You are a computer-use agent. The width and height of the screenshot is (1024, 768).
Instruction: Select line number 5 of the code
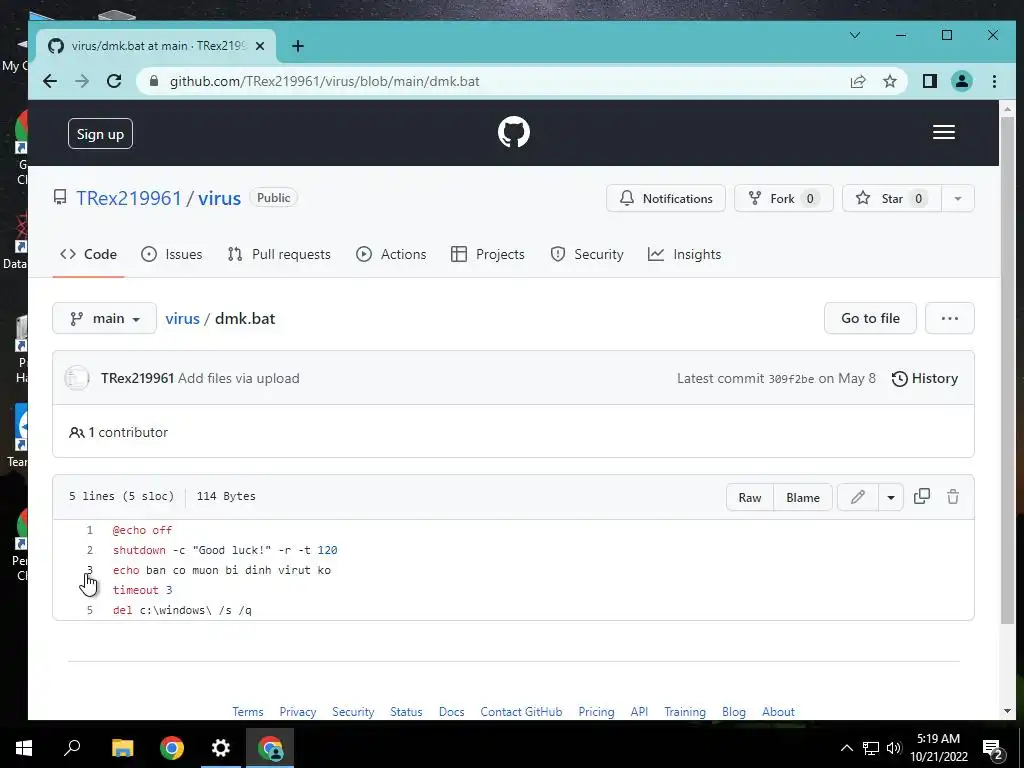(89, 610)
